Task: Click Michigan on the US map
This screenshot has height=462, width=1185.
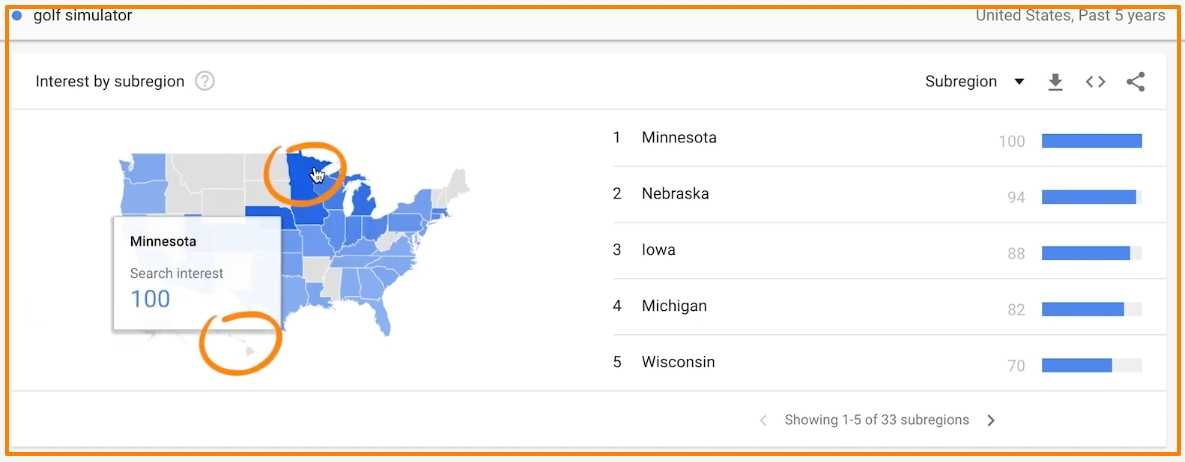Action: pos(364,204)
